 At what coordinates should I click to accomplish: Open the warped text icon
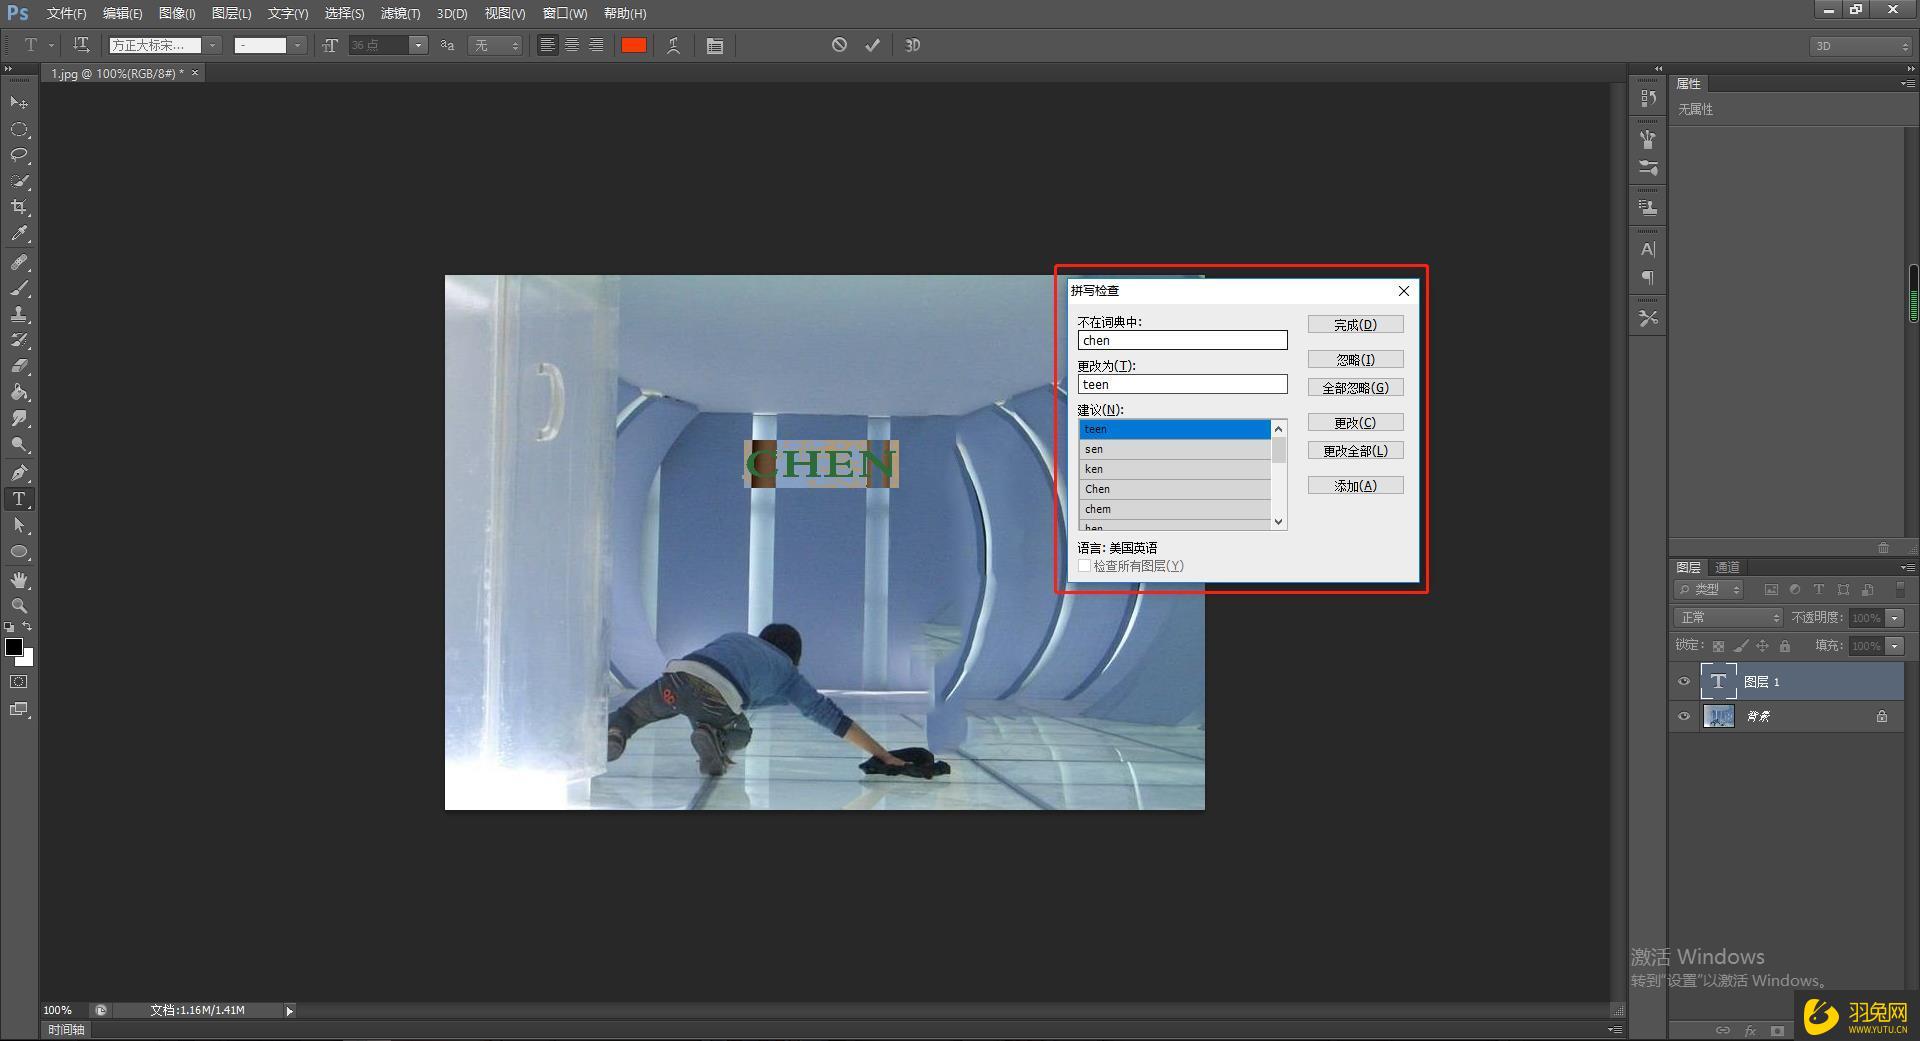tap(674, 45)
